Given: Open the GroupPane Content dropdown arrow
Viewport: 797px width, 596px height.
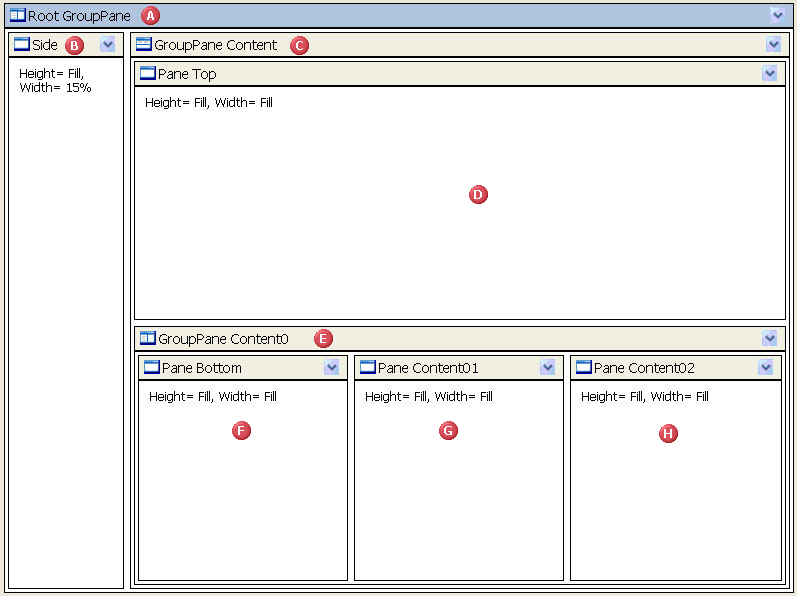Looking at the screenshot, I should (773, 45).
